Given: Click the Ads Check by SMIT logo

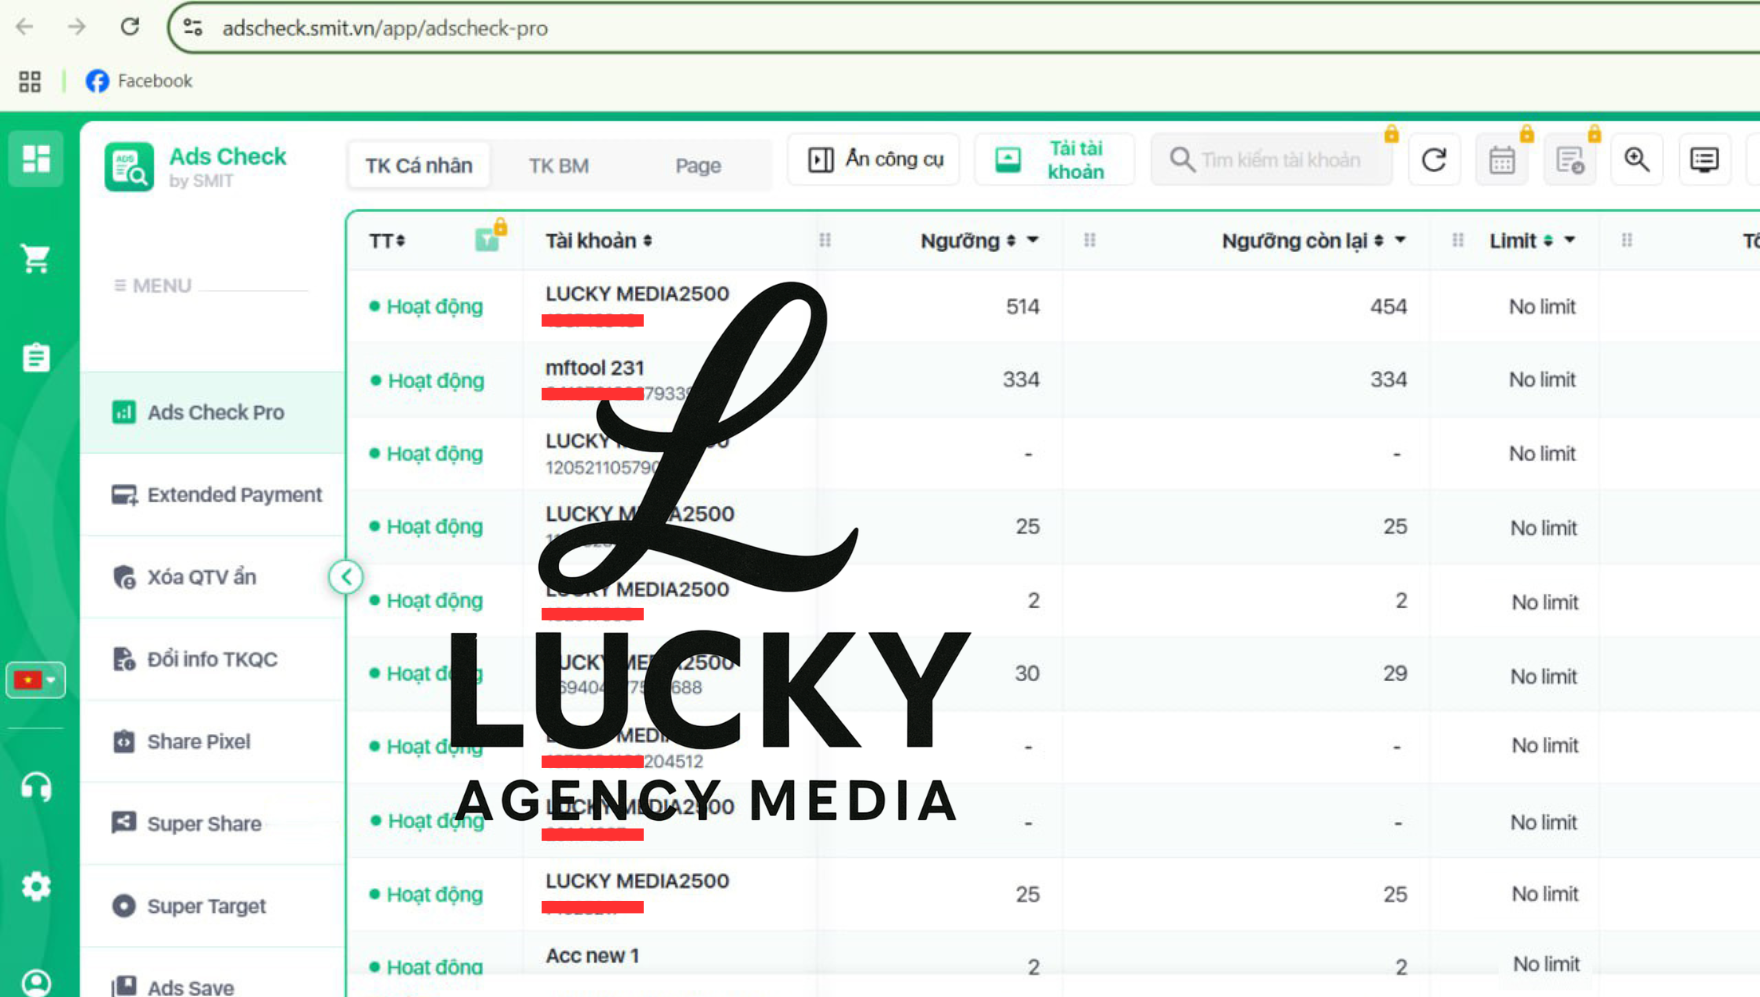Looking at the screenshot, I should click(x=196, y=166).
